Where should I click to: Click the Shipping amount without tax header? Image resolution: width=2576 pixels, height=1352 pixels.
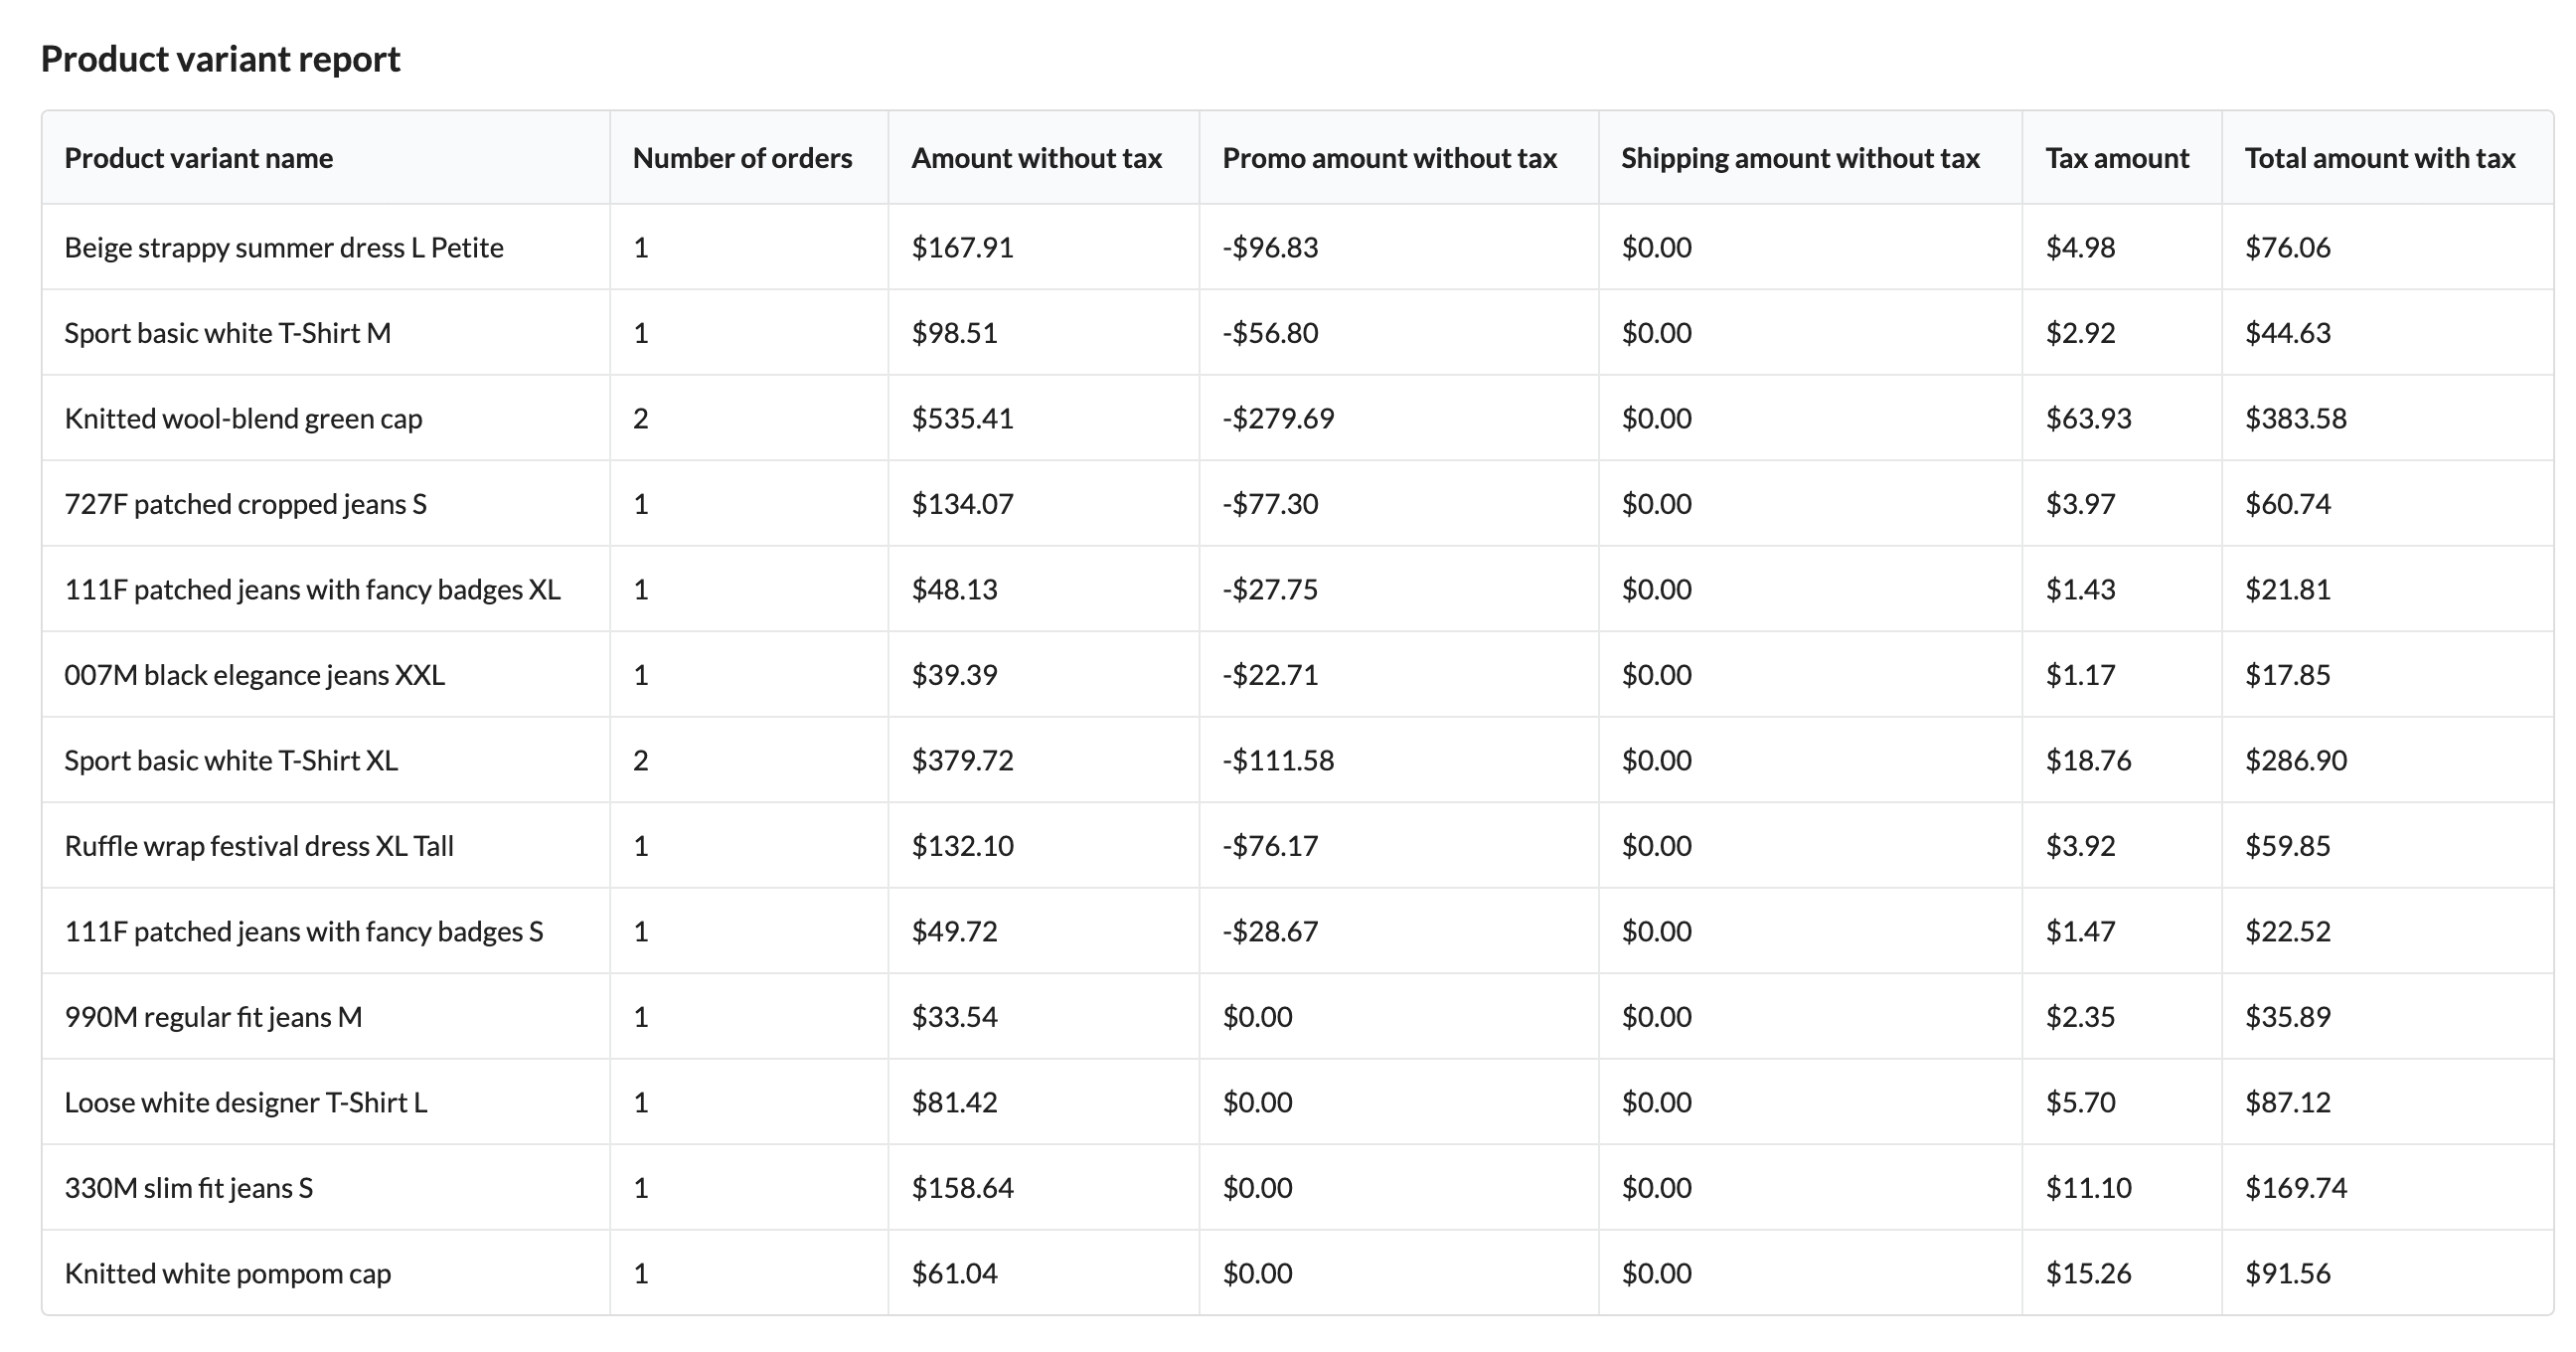point(1800,158)
